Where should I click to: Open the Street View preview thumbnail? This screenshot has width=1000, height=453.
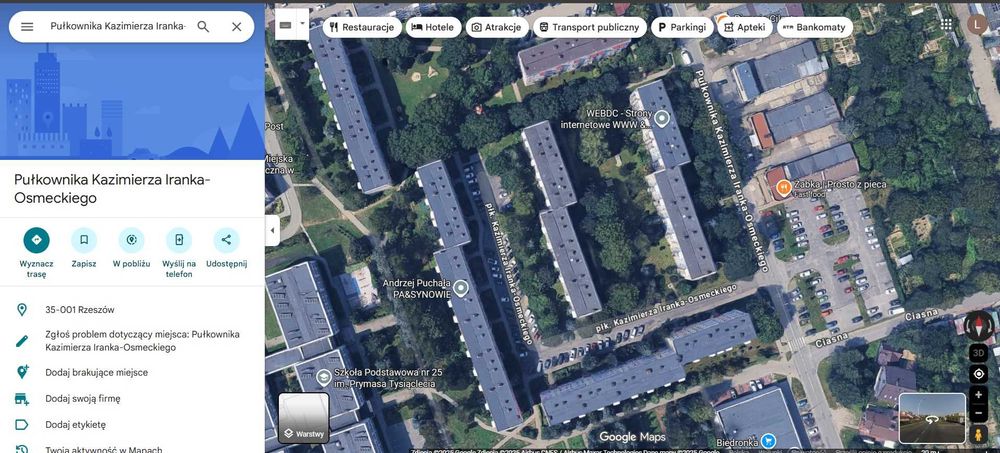click(932, 419)
